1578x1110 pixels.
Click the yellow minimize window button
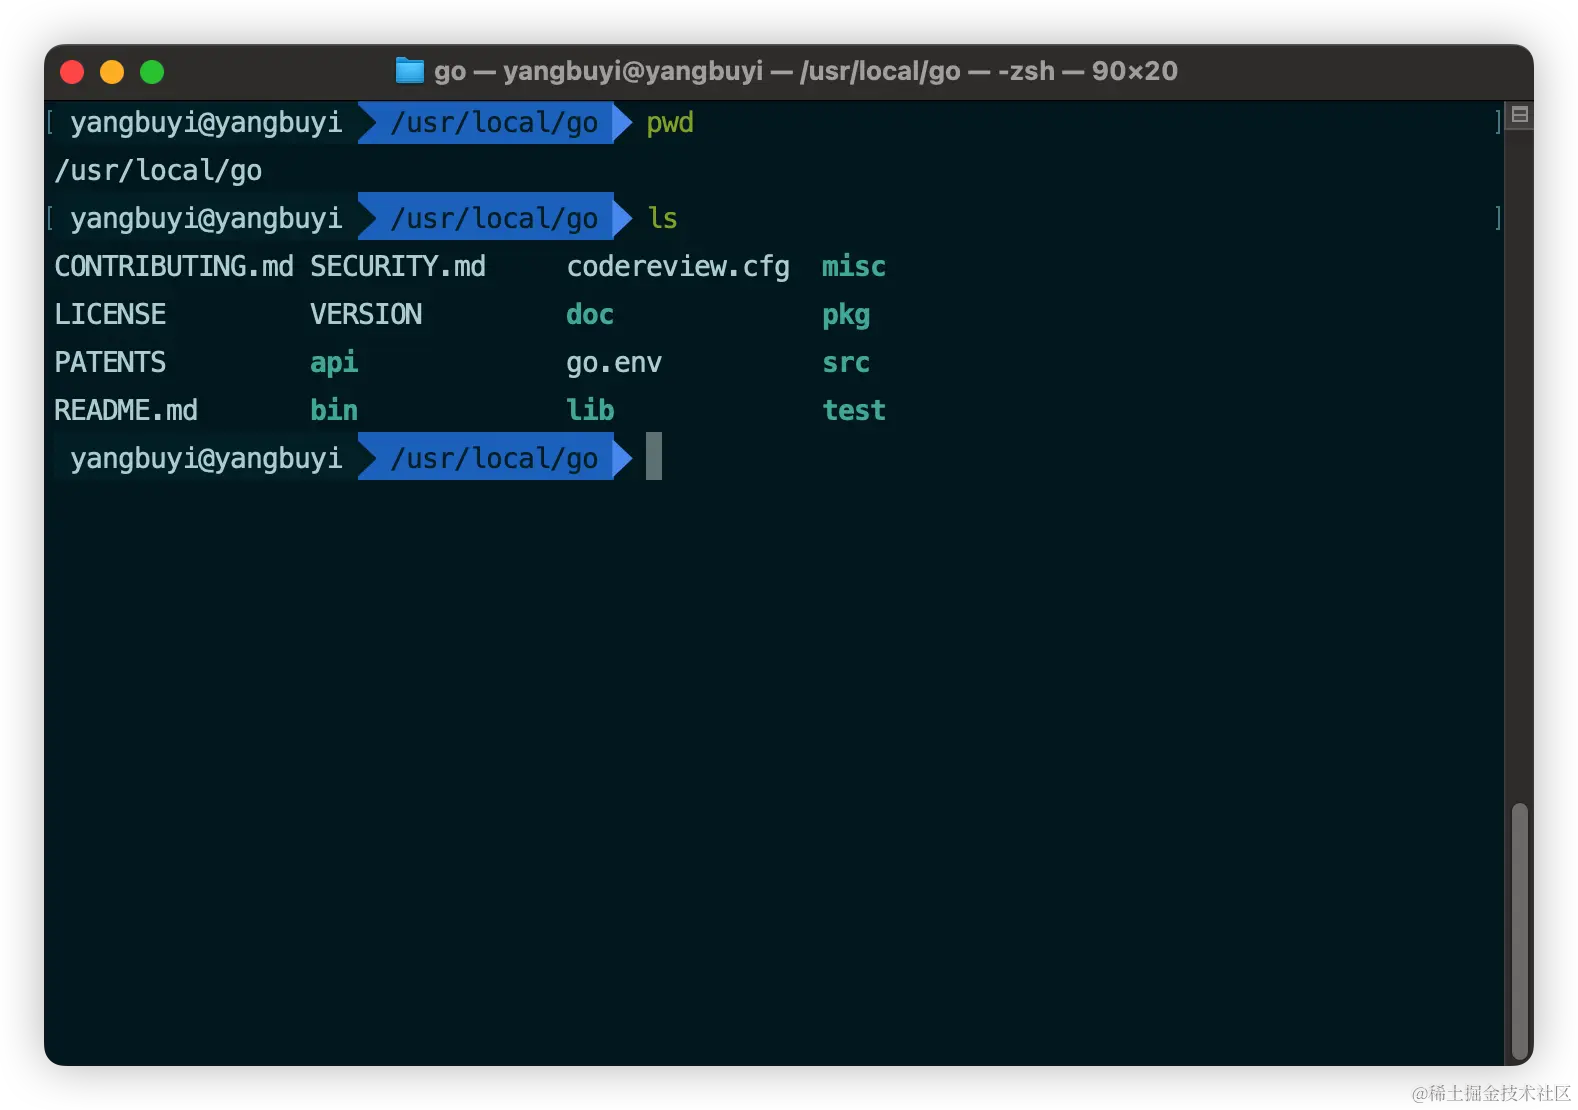(112, 72)
